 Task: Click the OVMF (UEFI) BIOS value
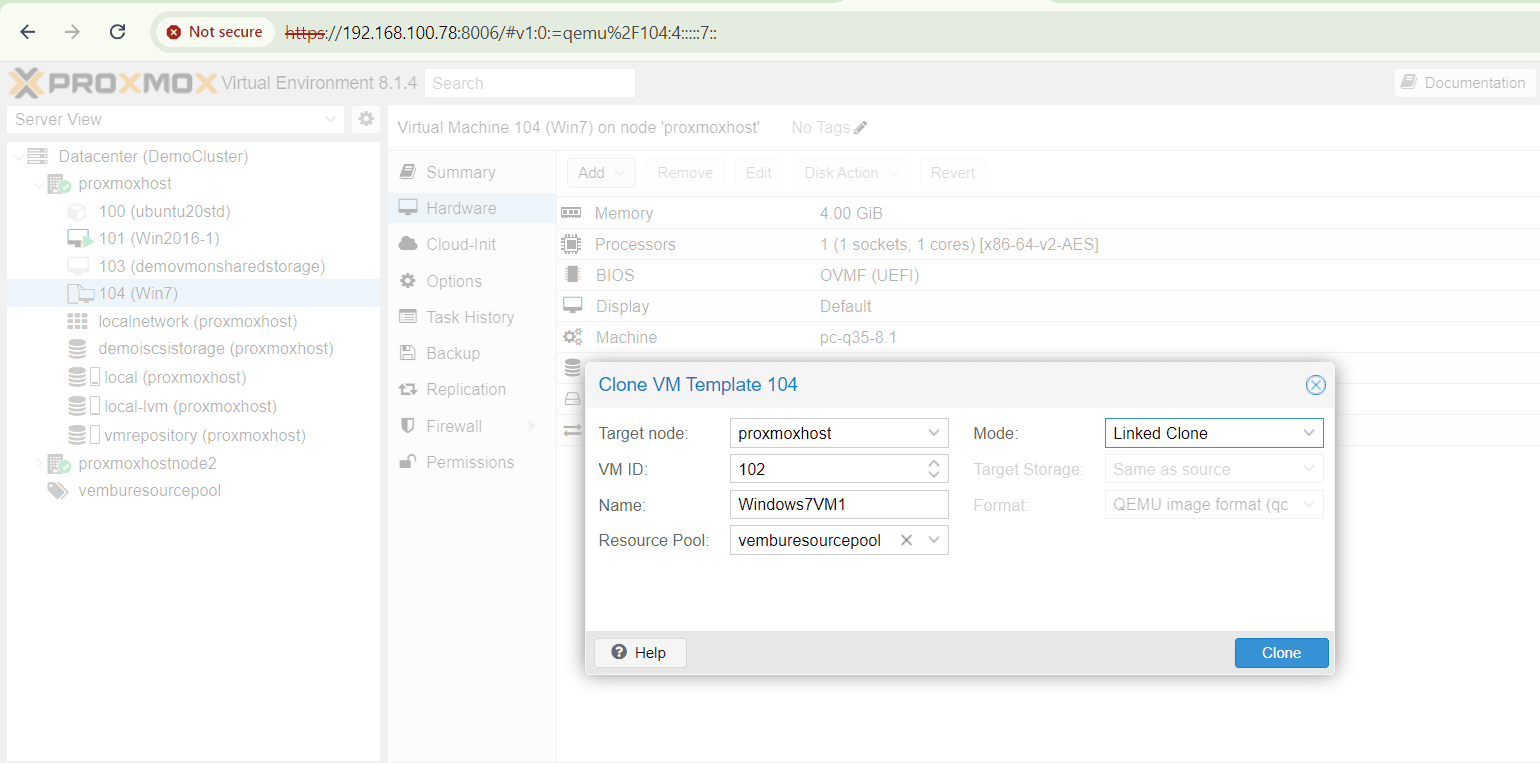click(869, 275)
